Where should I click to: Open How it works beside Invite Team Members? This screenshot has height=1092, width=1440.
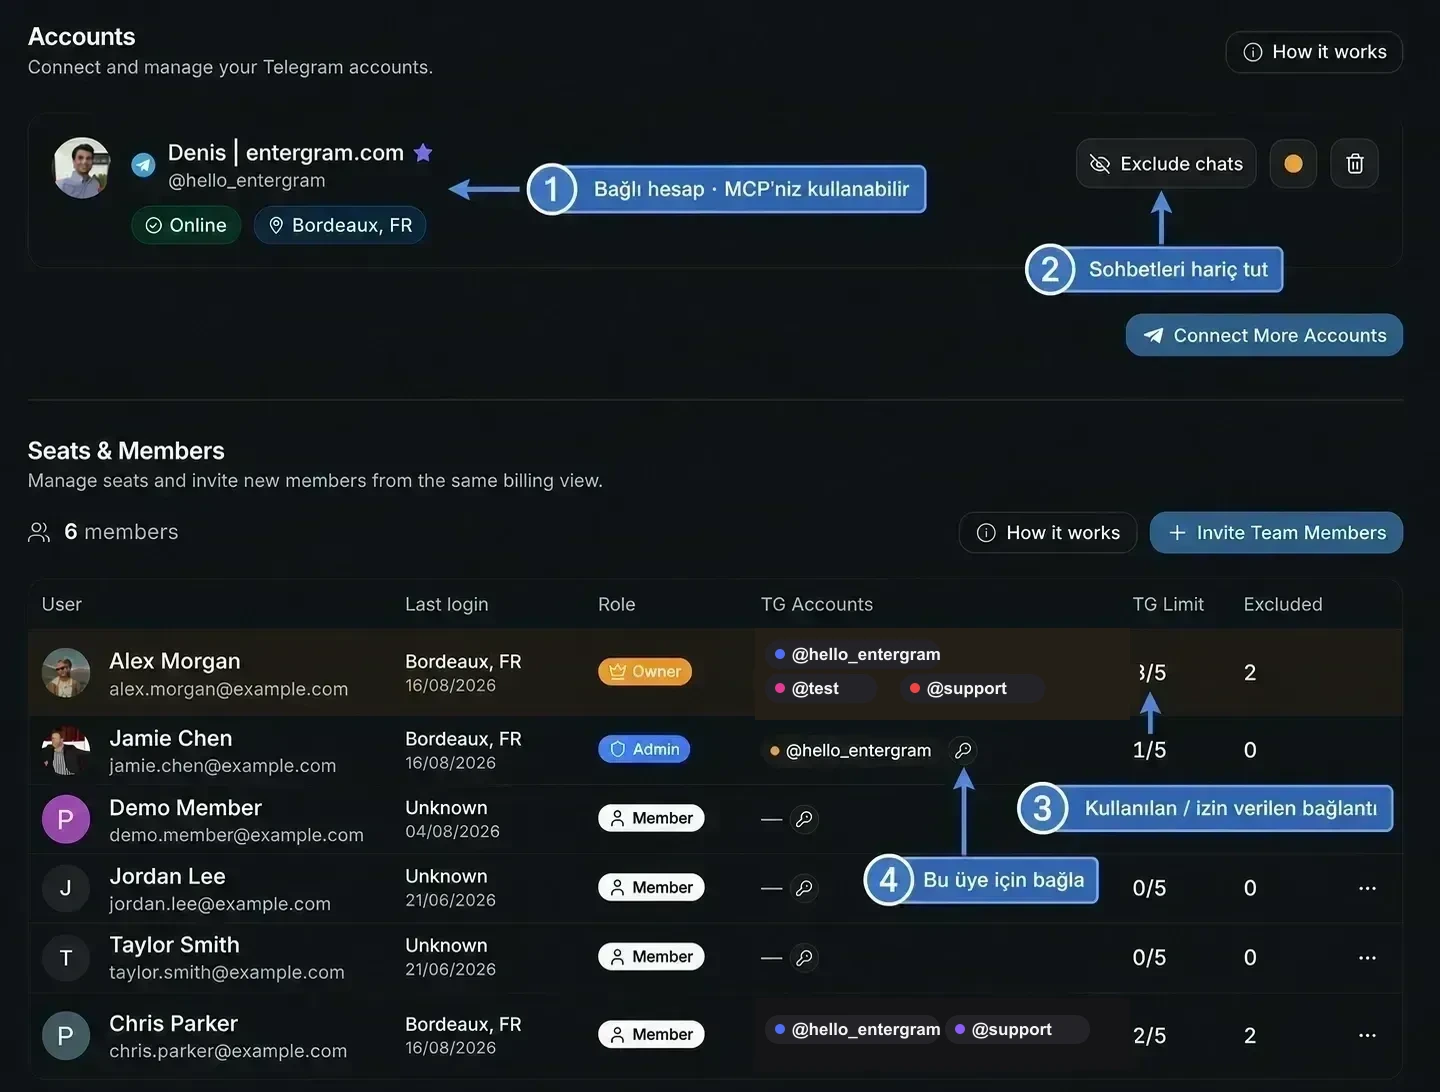coord(1048,532)
